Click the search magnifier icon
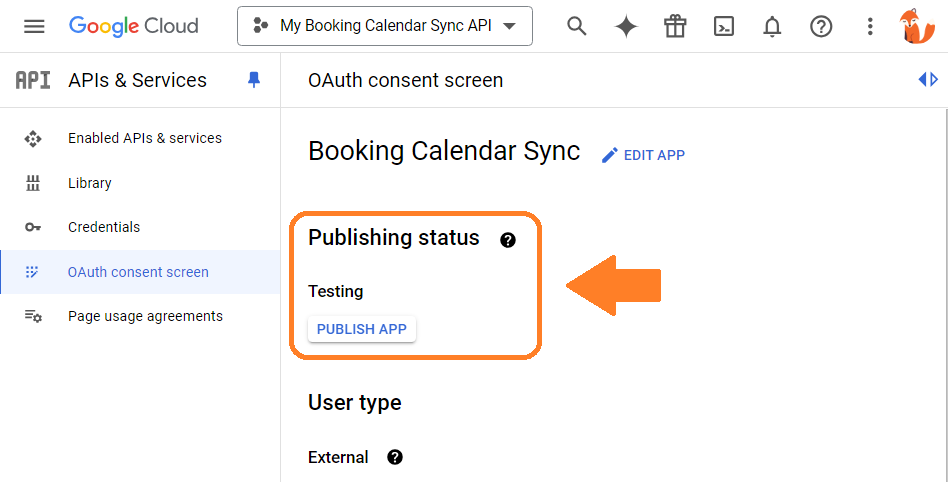This screenshot has width=948, height=482. pos(577,26)
